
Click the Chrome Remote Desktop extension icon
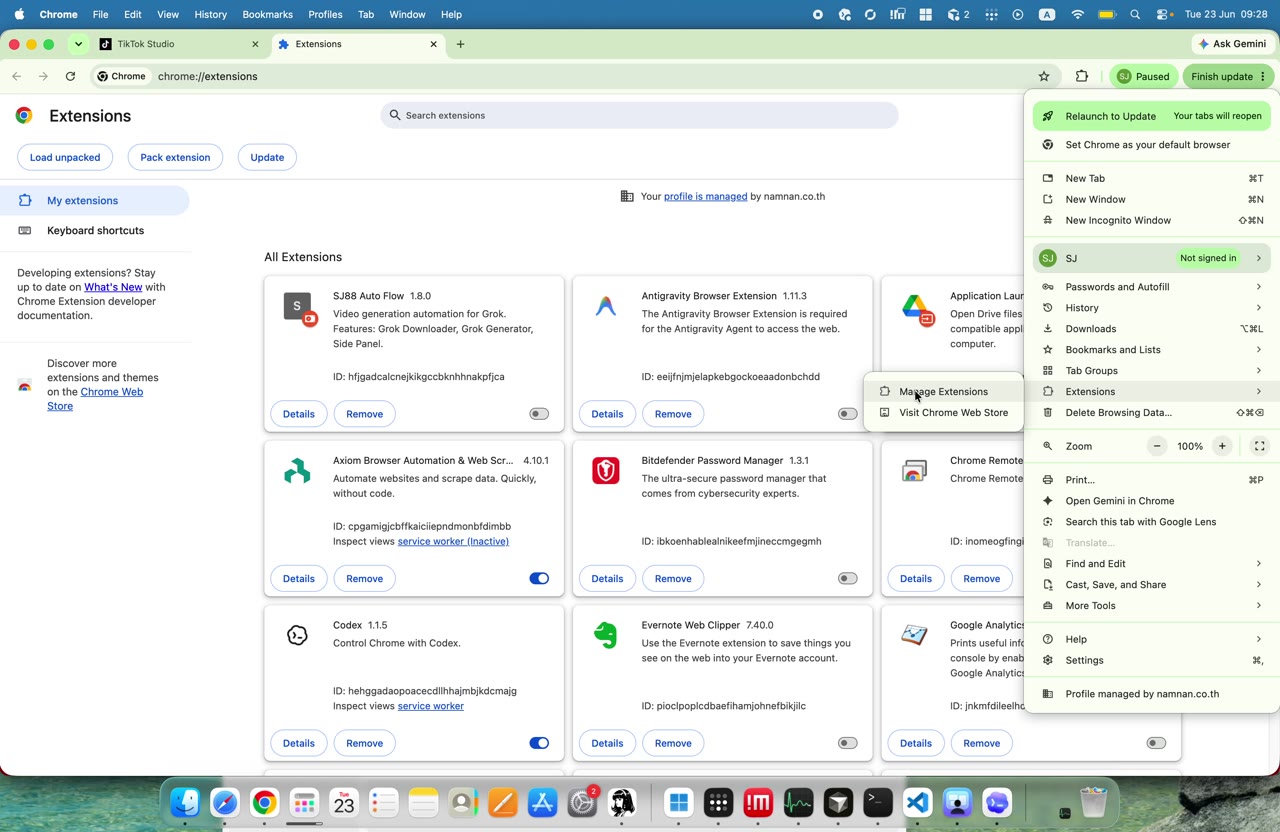pos(914,471)
